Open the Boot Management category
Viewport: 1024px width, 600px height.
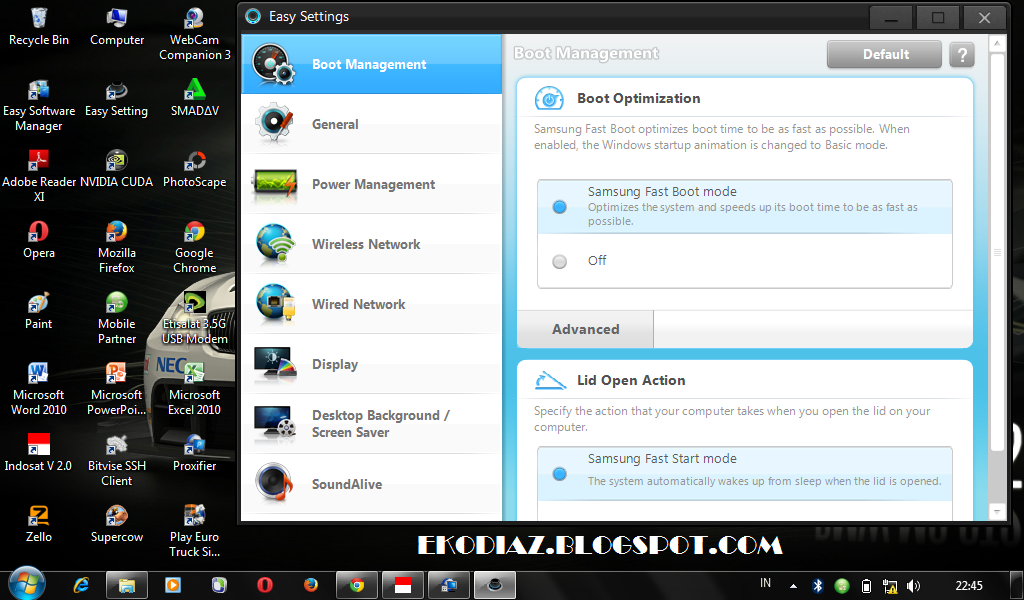pyautogui.click(x=371, y=64)
